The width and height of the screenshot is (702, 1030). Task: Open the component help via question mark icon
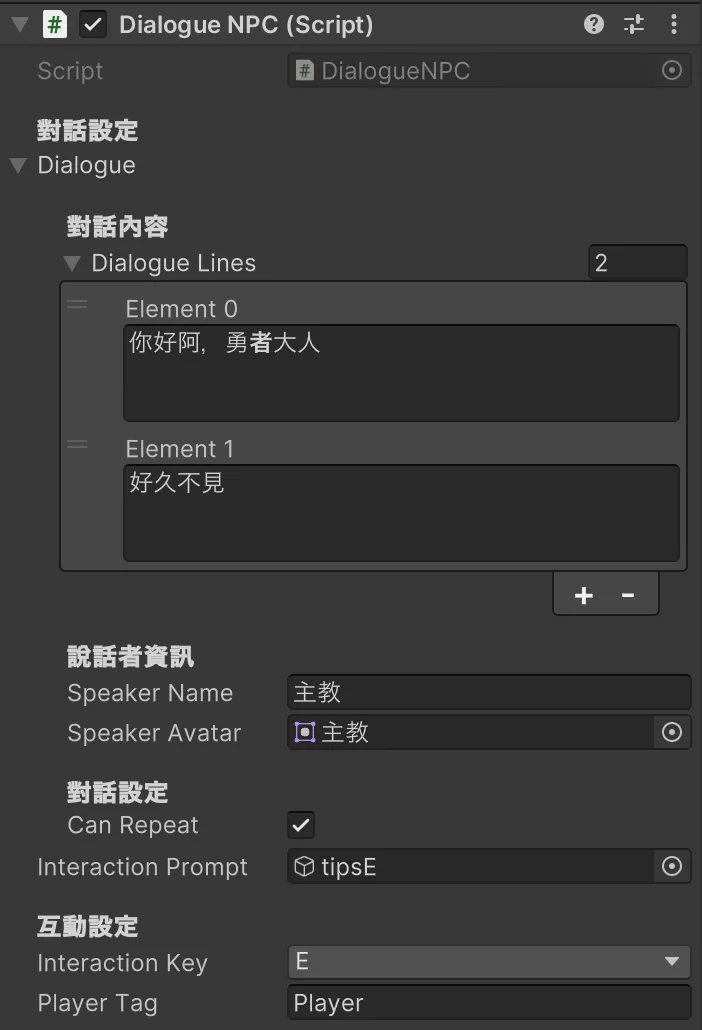[x=594, y=24]
